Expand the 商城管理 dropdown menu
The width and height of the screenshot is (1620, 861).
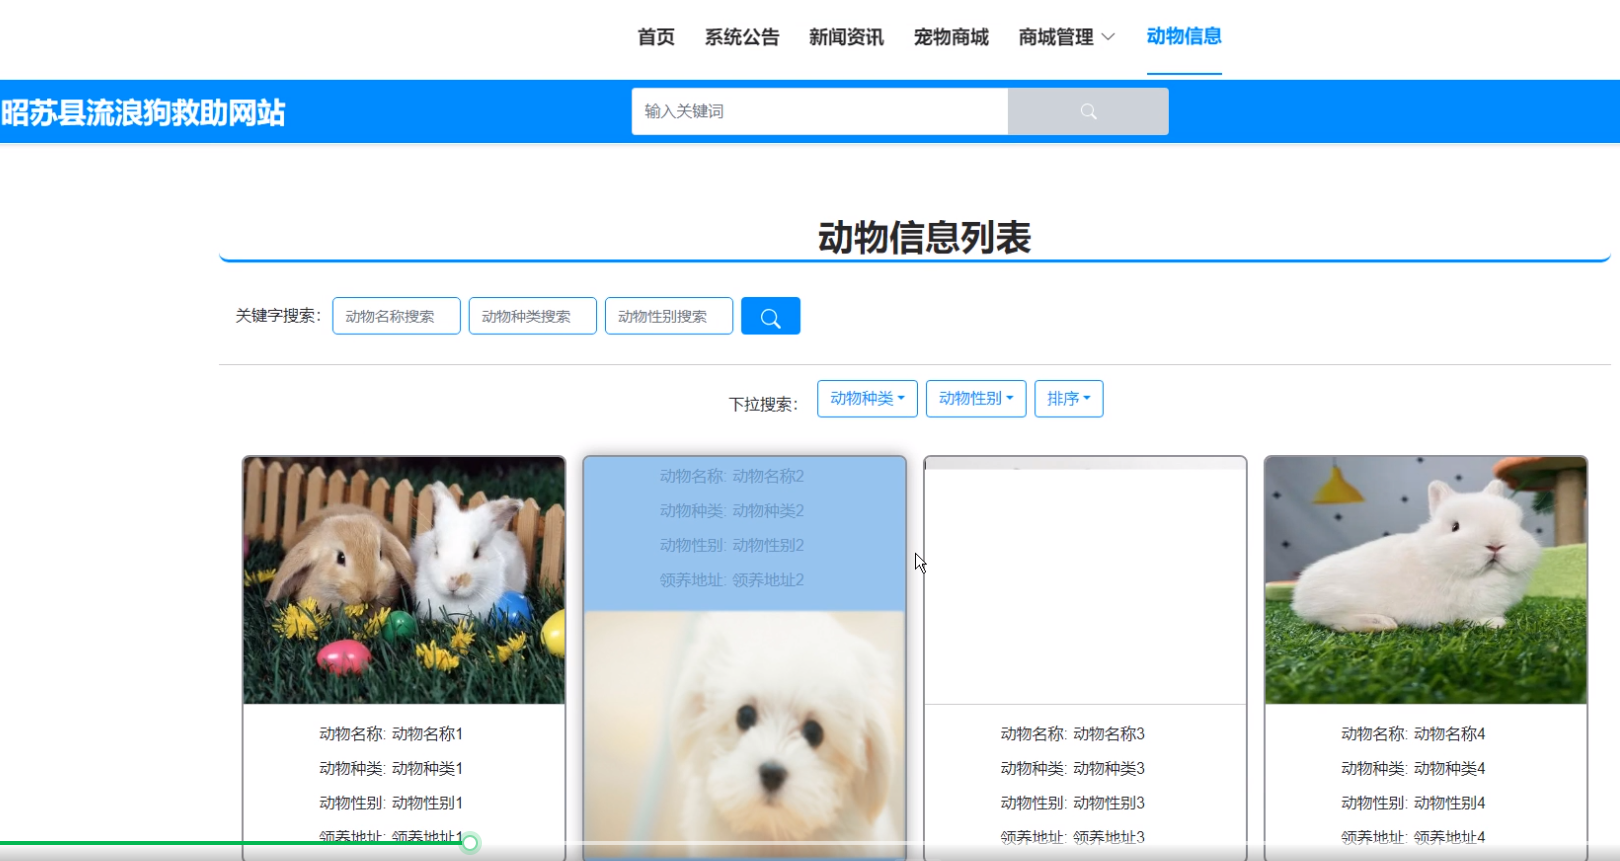point(1066,37)
